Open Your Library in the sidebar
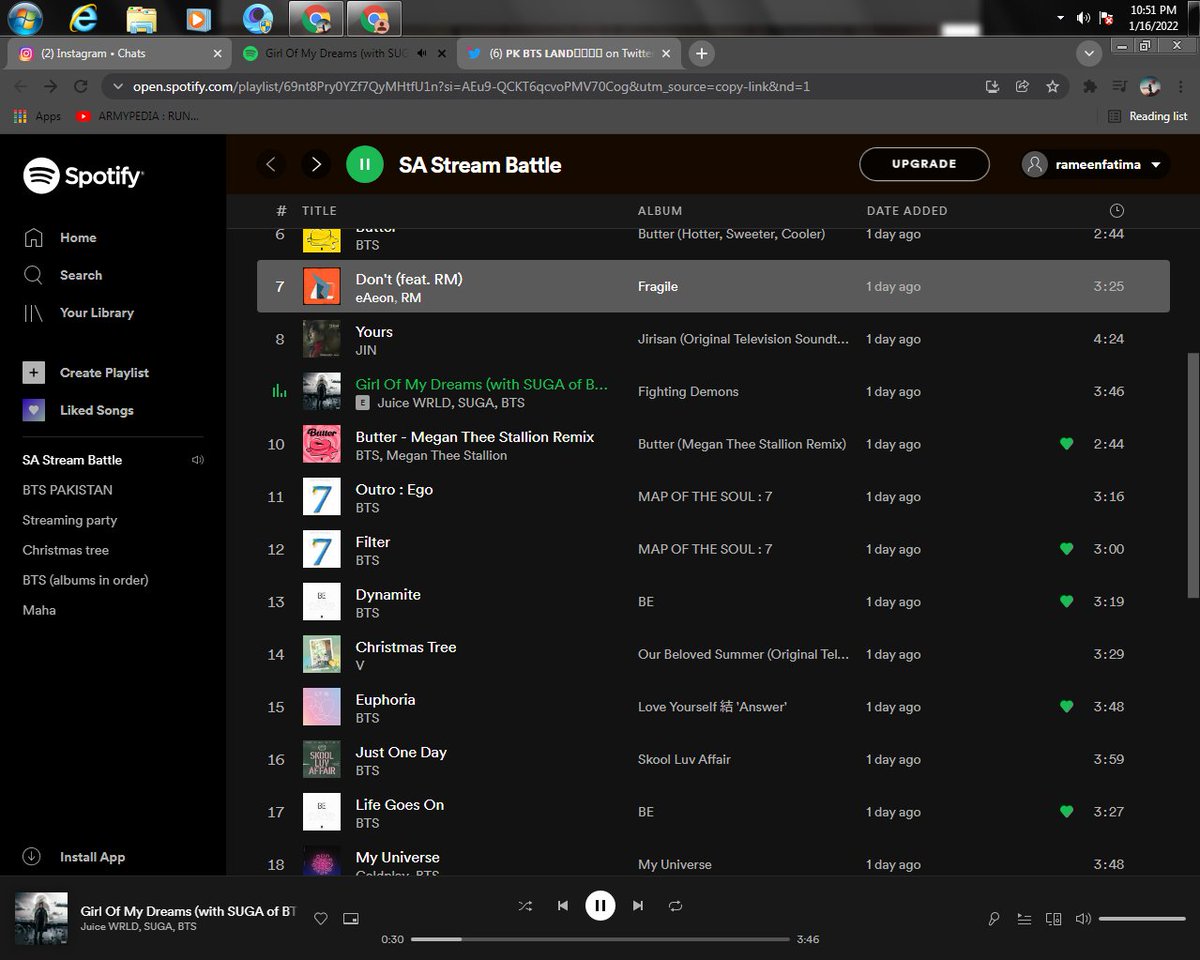 point(78,313)
